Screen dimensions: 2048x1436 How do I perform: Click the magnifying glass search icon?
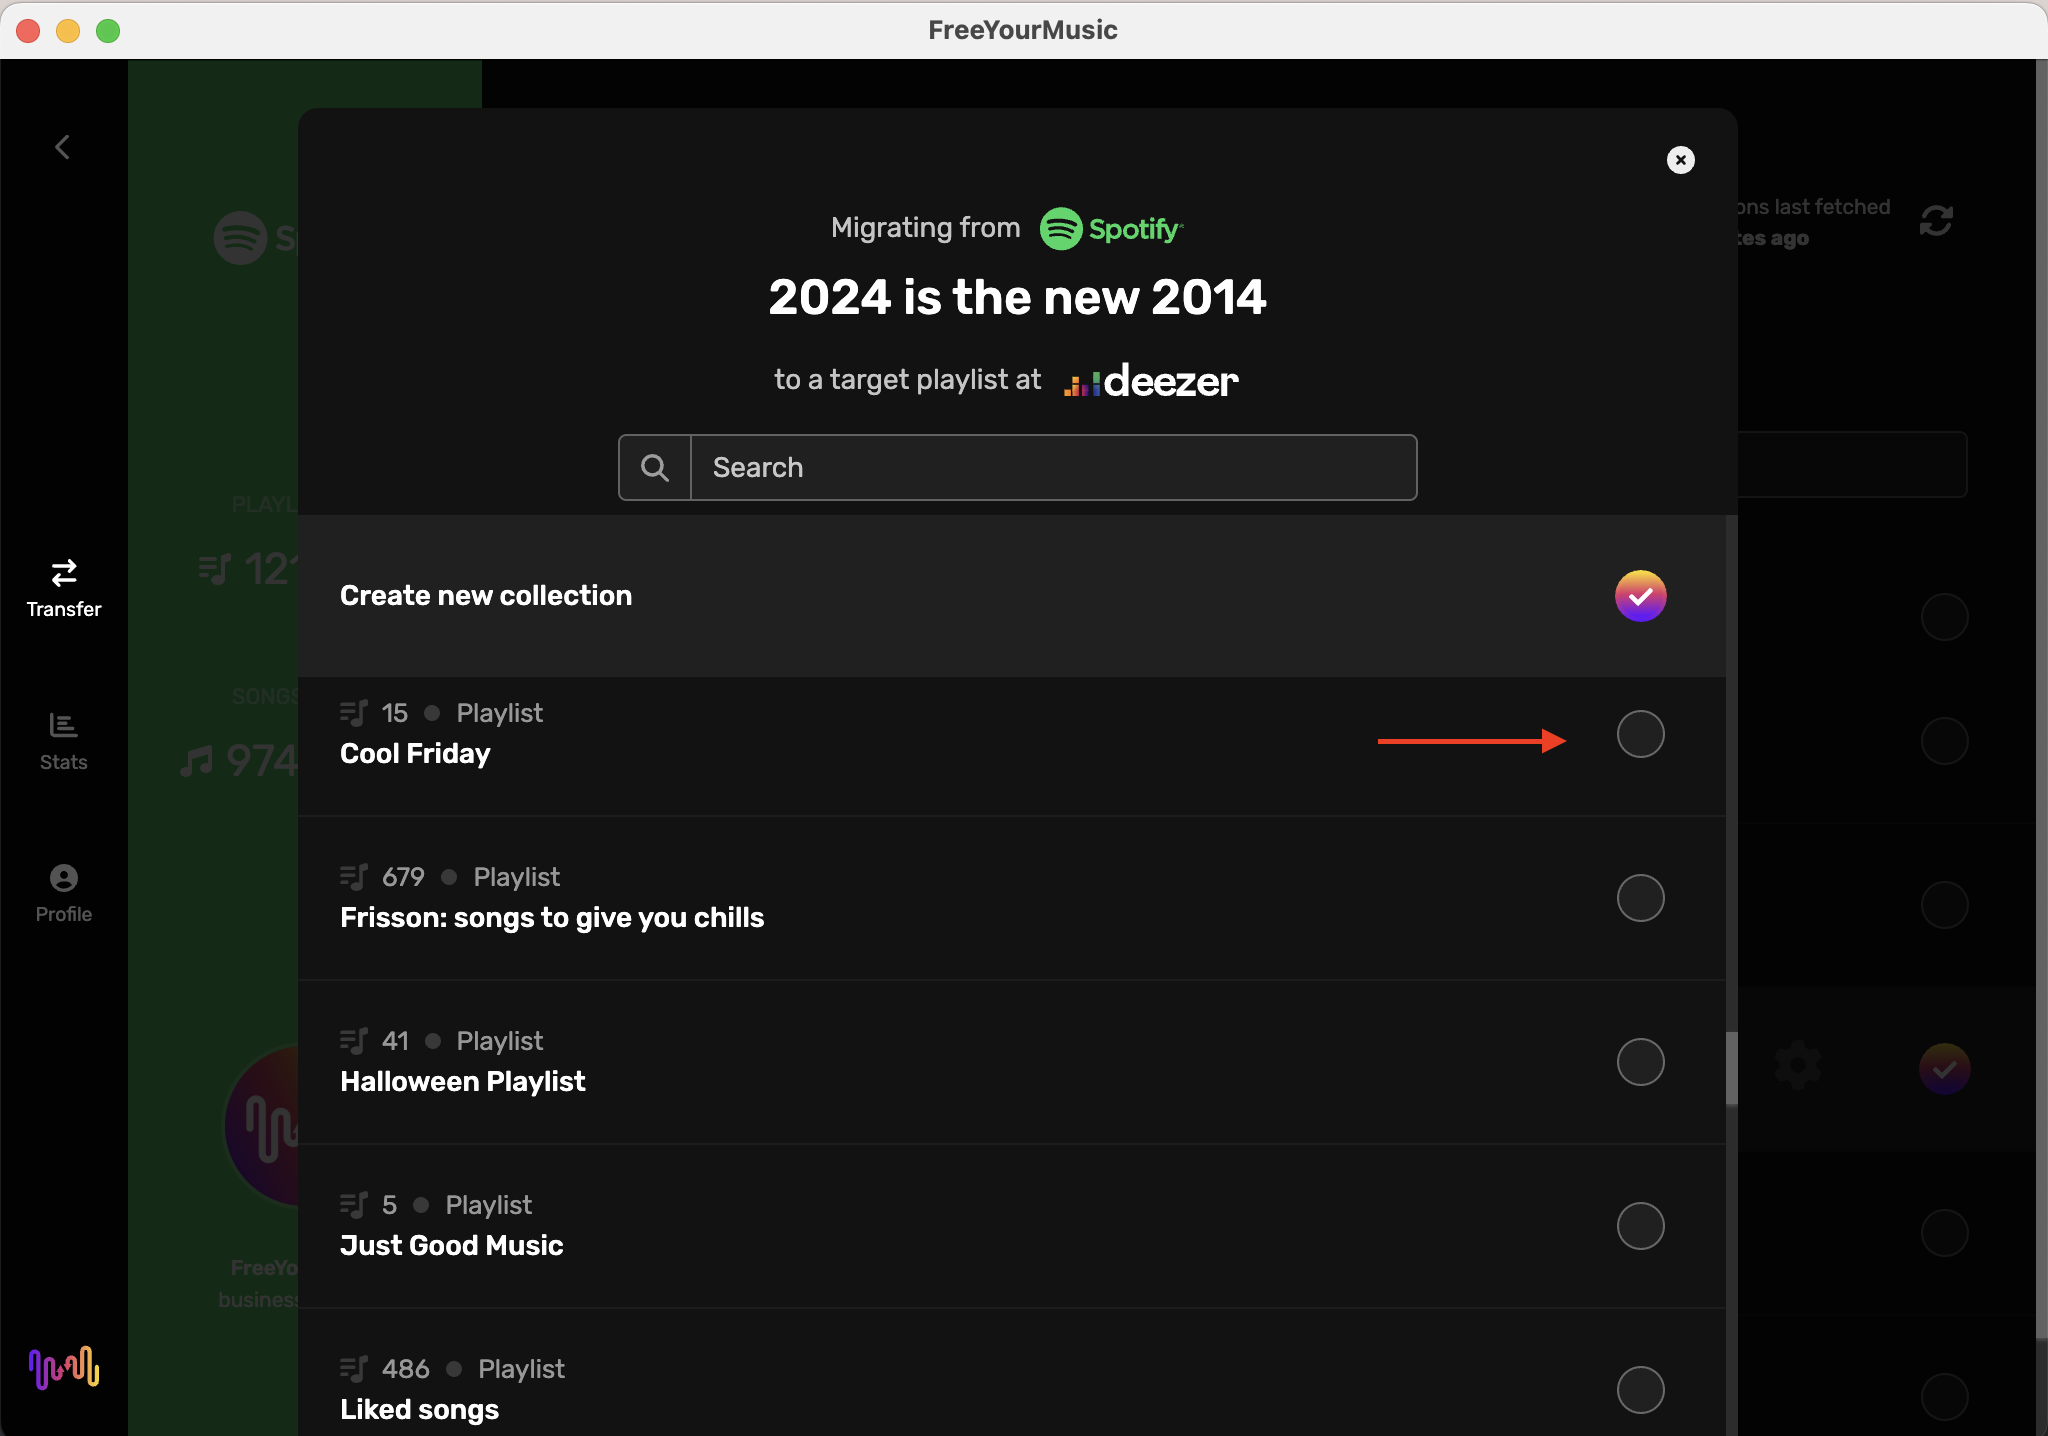click(x=655, y=467)
